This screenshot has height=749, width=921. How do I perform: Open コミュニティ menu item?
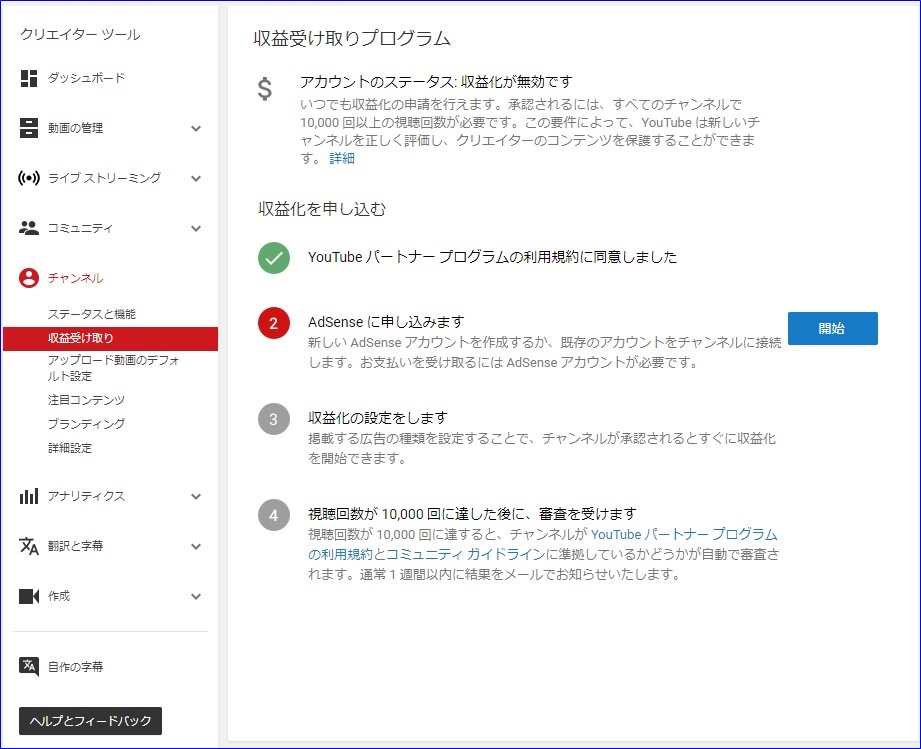[x=80, y=228]
